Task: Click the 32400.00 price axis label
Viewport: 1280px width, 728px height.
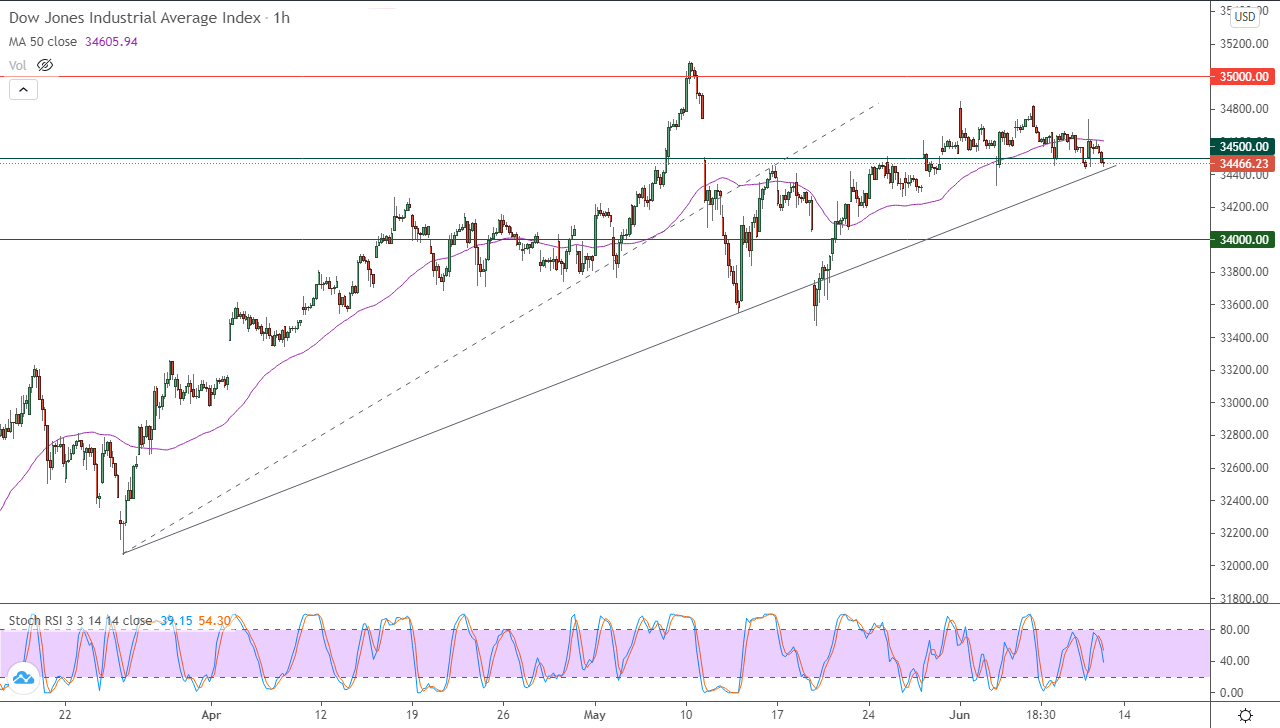Action: [x=1245, y=501]
